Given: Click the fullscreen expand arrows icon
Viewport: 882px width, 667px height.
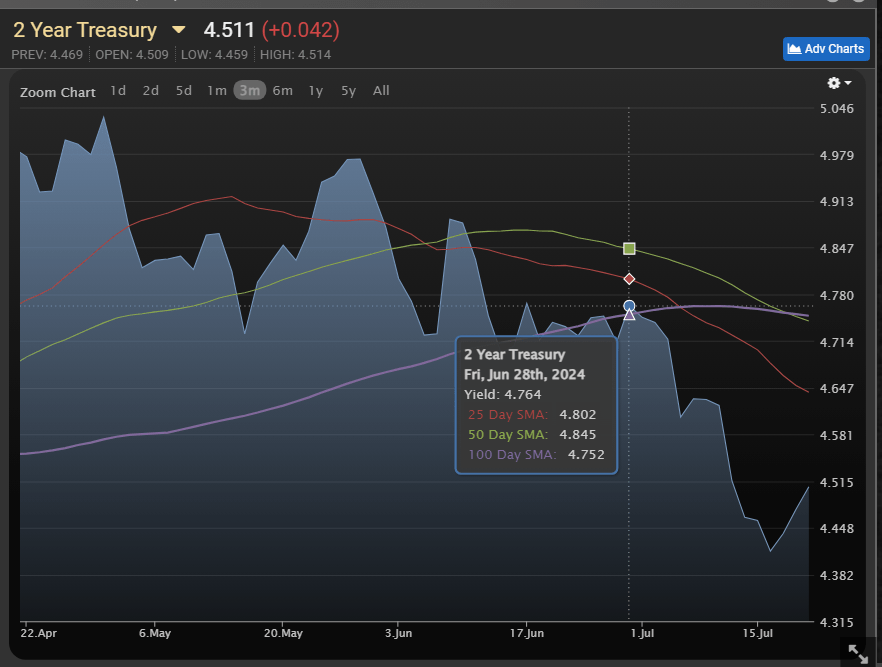Looking at the screenshot, I should [858, 654].
